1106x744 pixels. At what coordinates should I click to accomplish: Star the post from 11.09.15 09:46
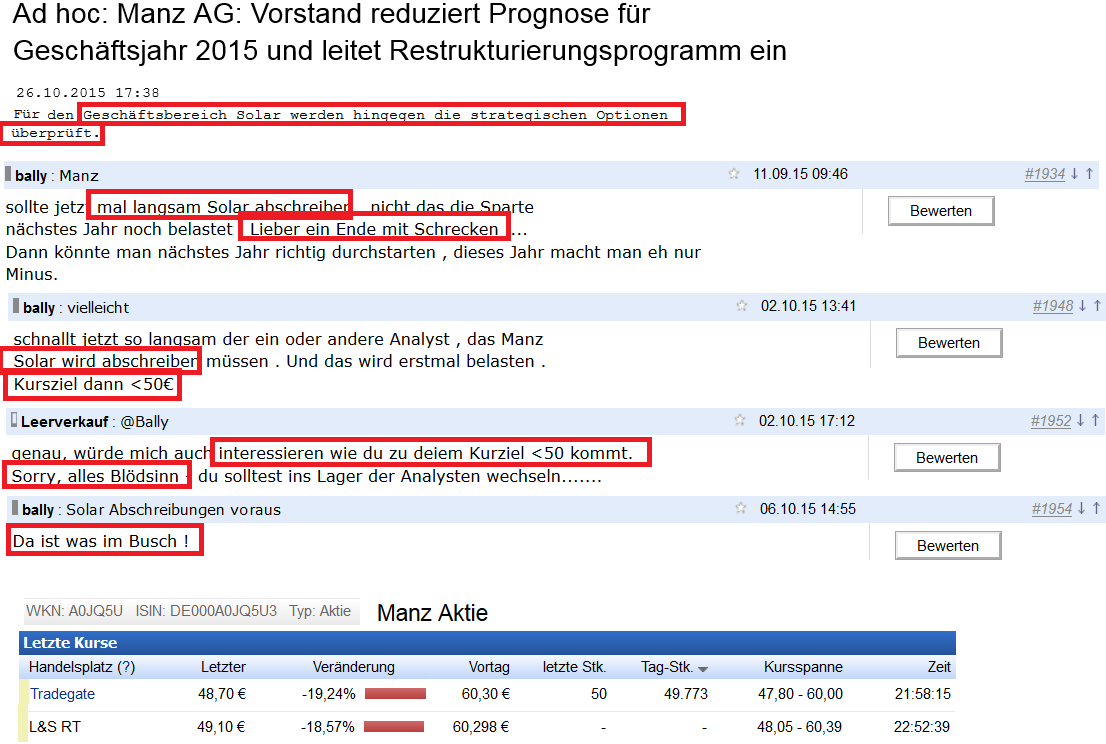[734, 173]
